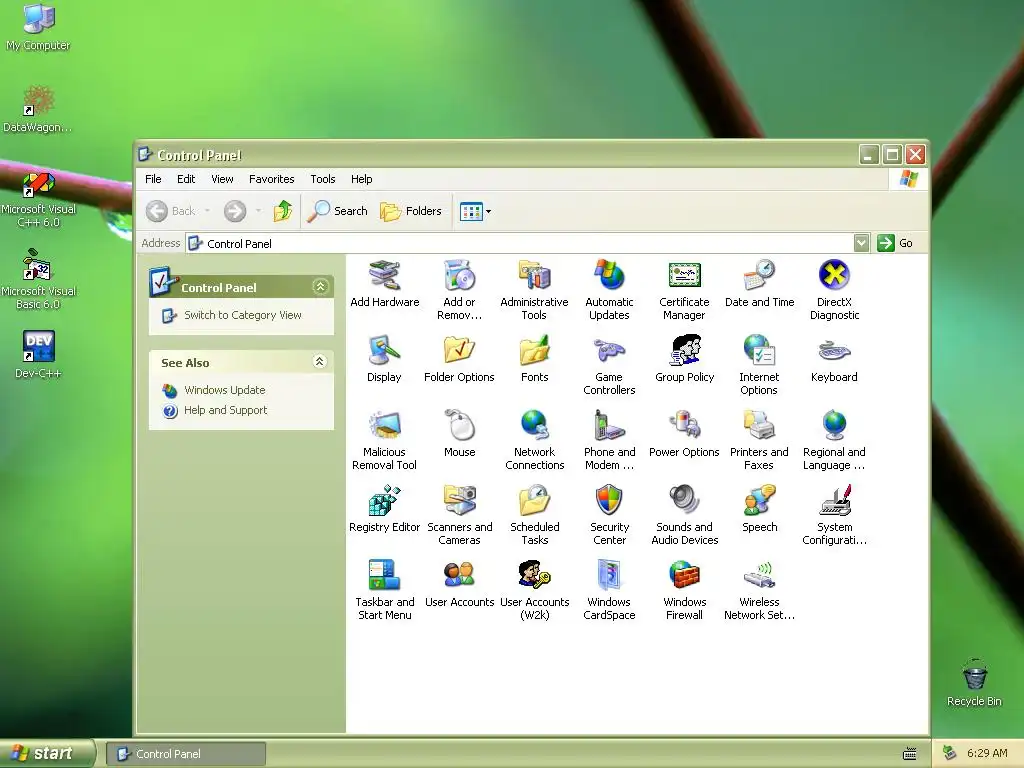Open Regional and Language icon

tap(834, 426)
